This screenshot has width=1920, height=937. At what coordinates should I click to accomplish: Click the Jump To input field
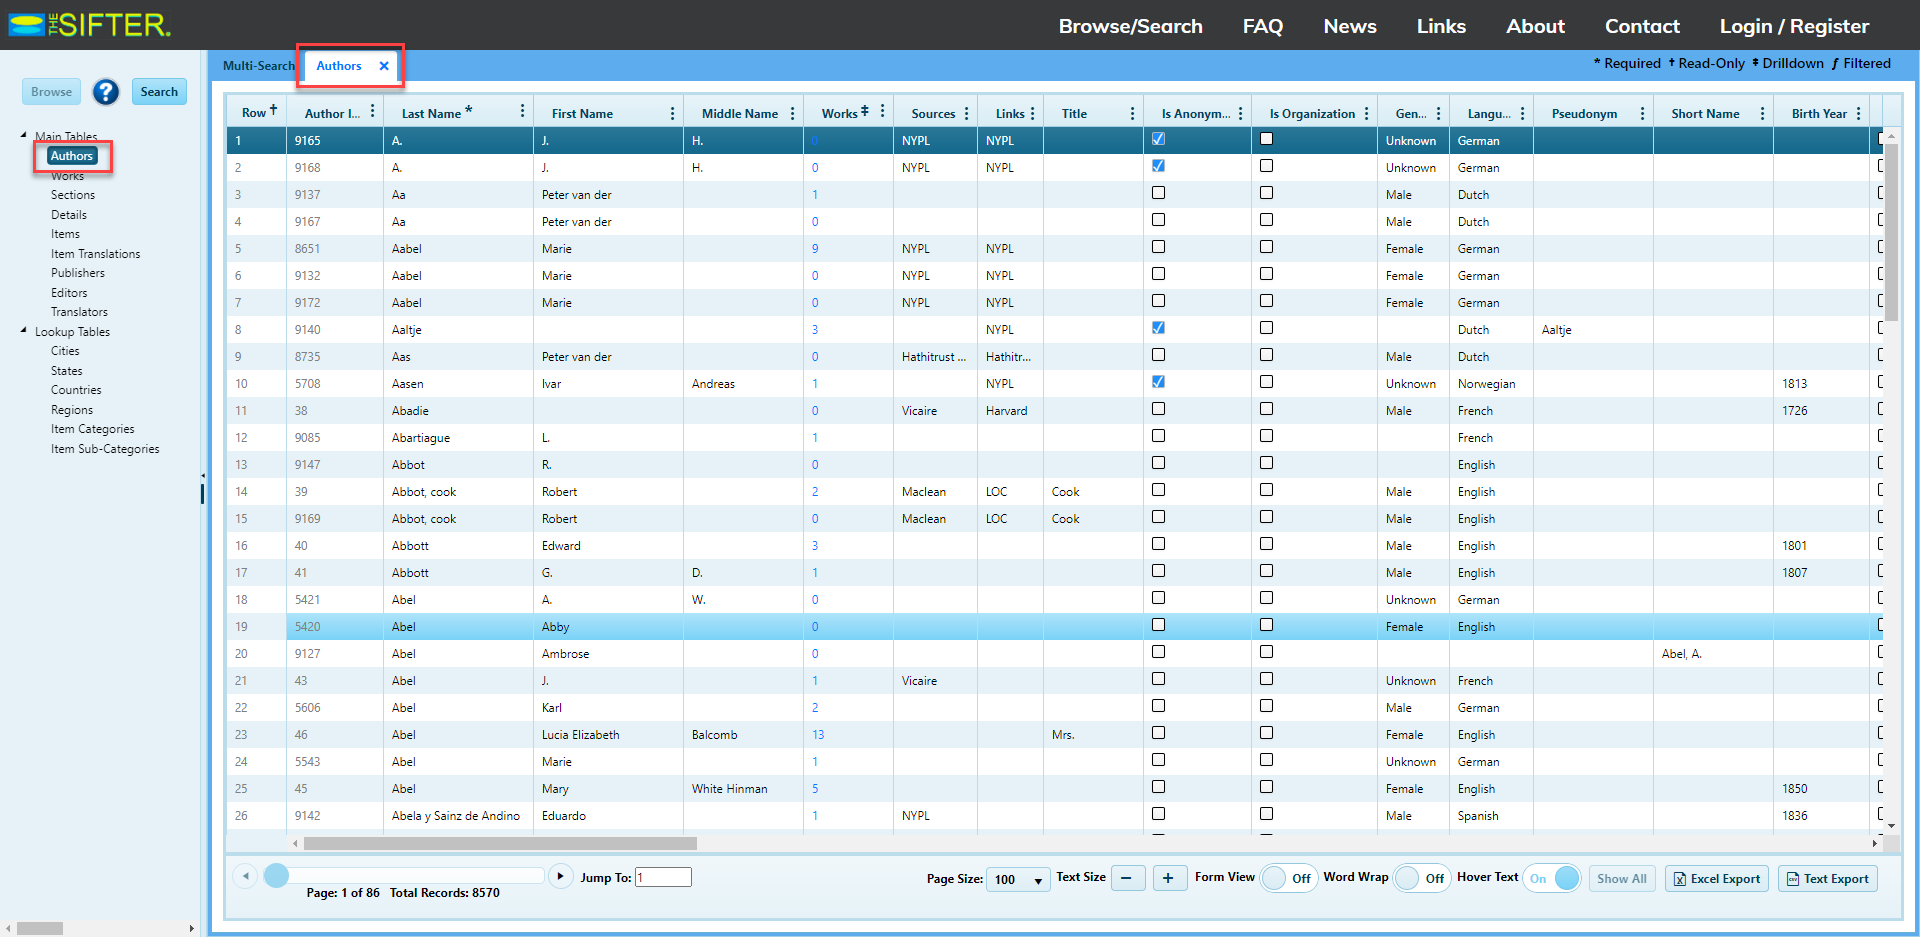click(x=663, y=877)
